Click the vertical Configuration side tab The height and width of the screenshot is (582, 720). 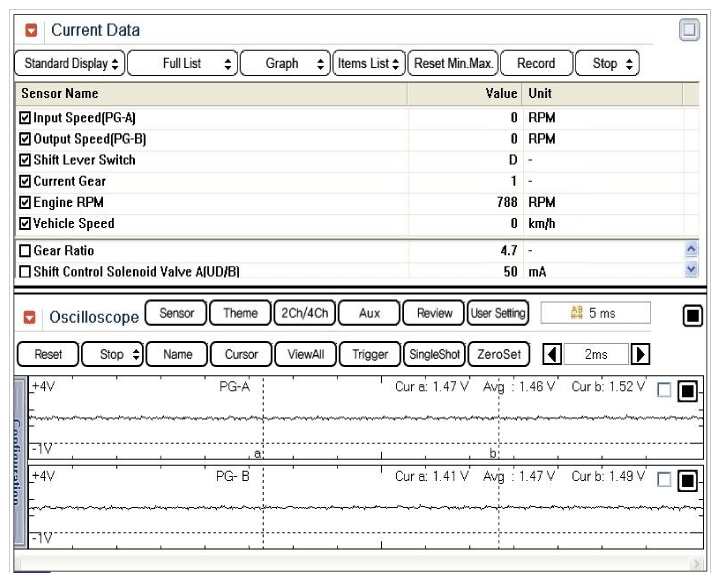pyautogui.click(x=20, y=462)
